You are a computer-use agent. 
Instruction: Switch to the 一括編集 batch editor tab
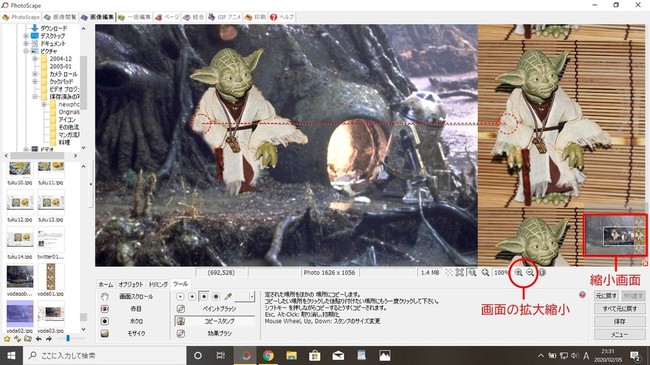[134, 17]
